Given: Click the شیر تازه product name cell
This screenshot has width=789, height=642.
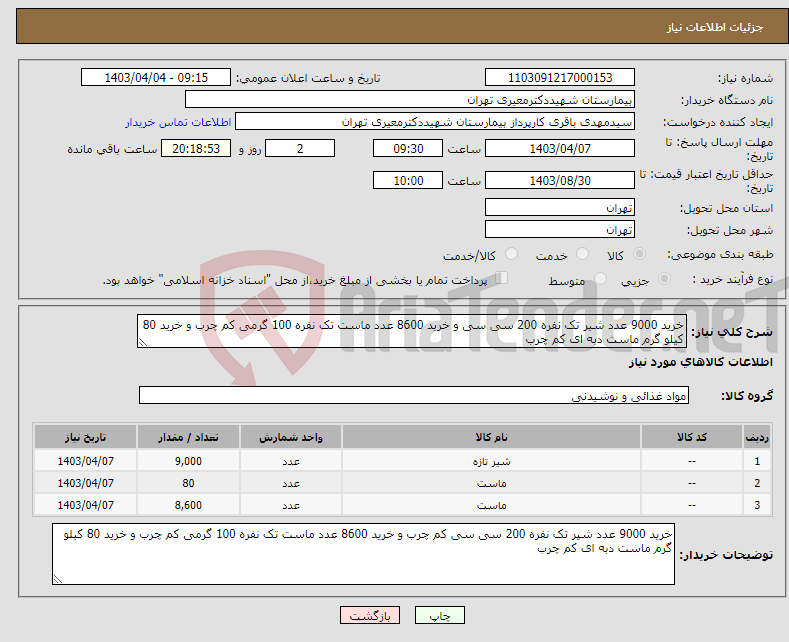Looking at the screenshot, I should (491, 461).
